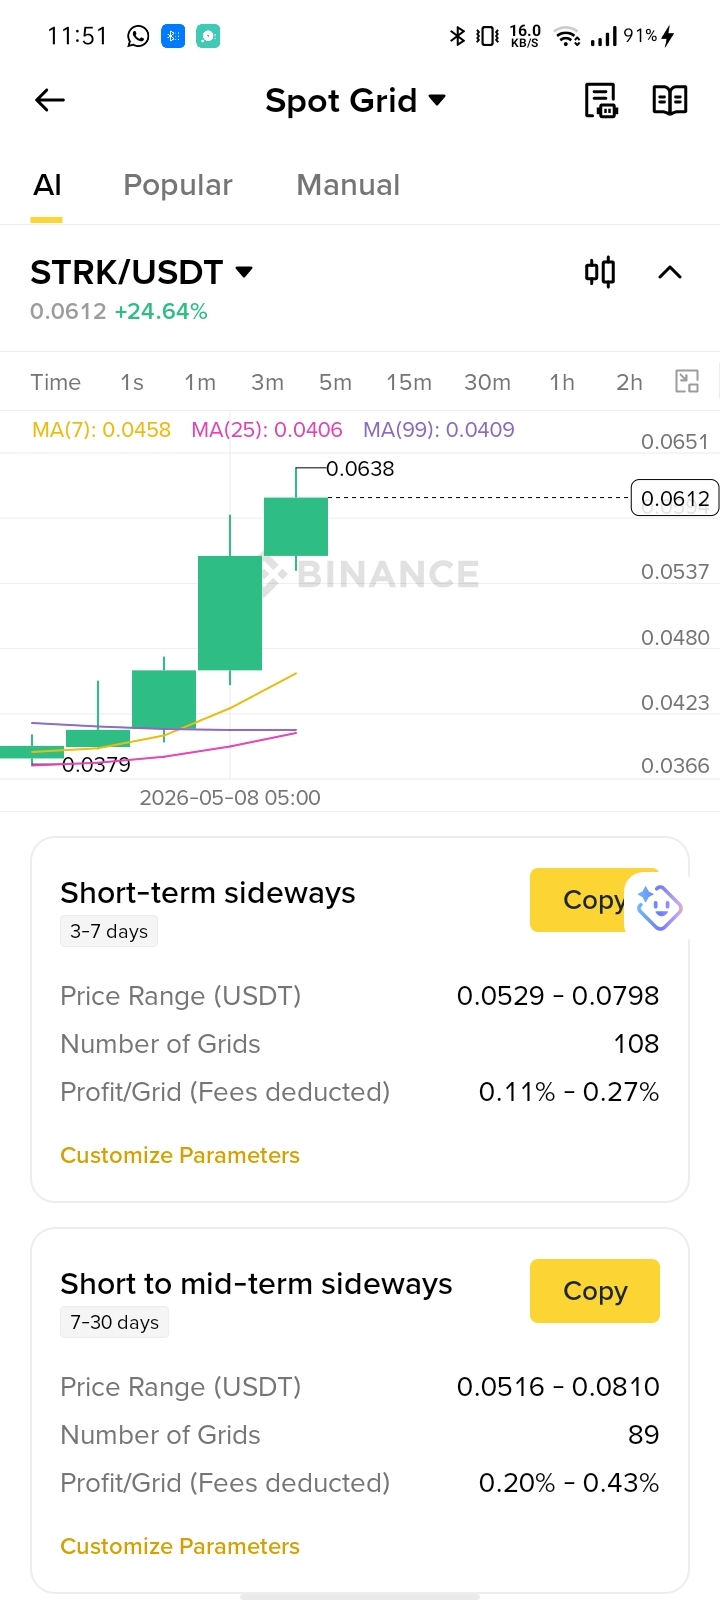Open the orders history document icon
This screenshot has width=720, height=1600.
[x=601, y=100]
